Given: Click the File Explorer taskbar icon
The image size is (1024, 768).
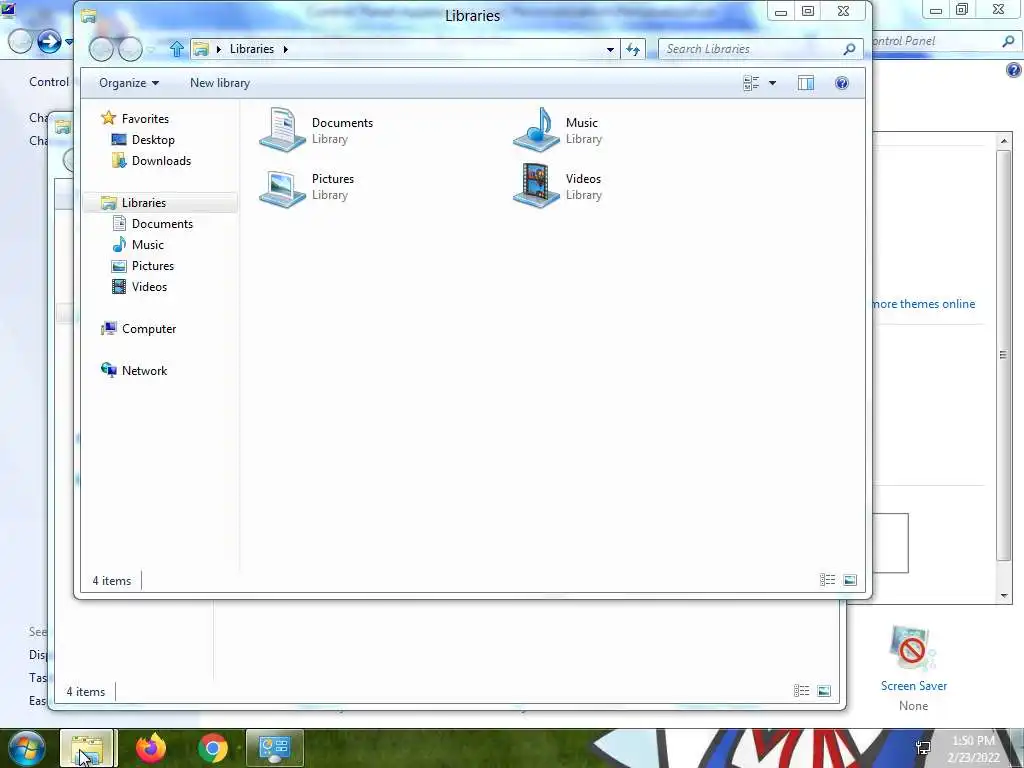Looking at the screenshot, I should pos(88,748).
